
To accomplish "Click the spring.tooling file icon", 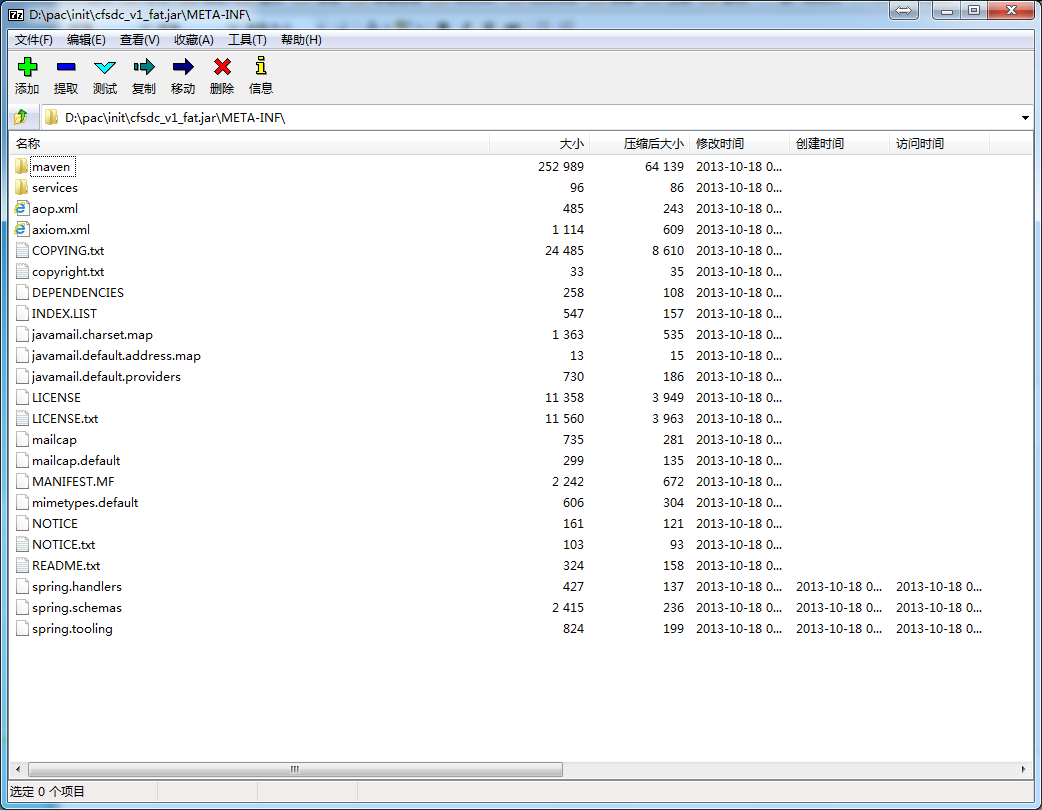I will (22, 629).
